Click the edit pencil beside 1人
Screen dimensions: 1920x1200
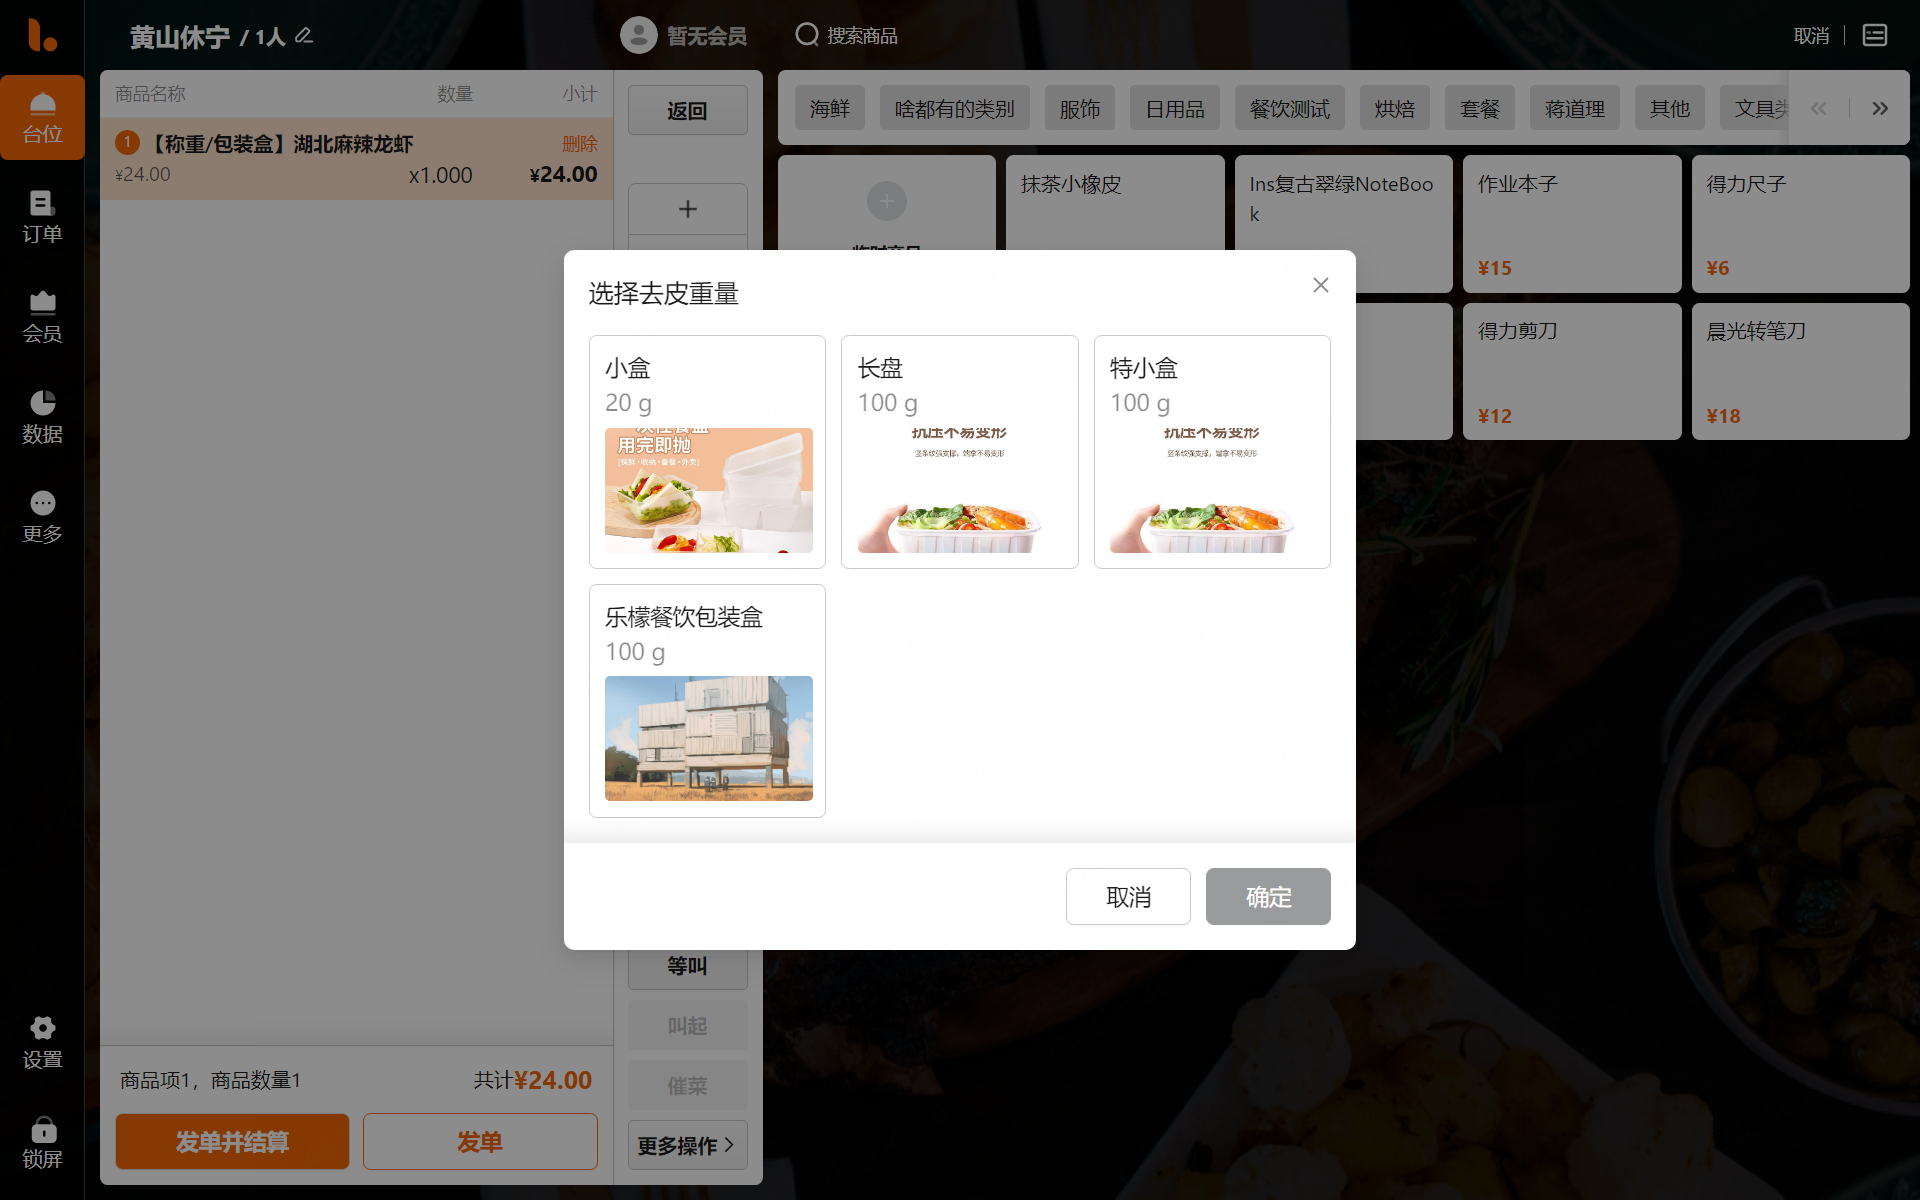point(304,36)
